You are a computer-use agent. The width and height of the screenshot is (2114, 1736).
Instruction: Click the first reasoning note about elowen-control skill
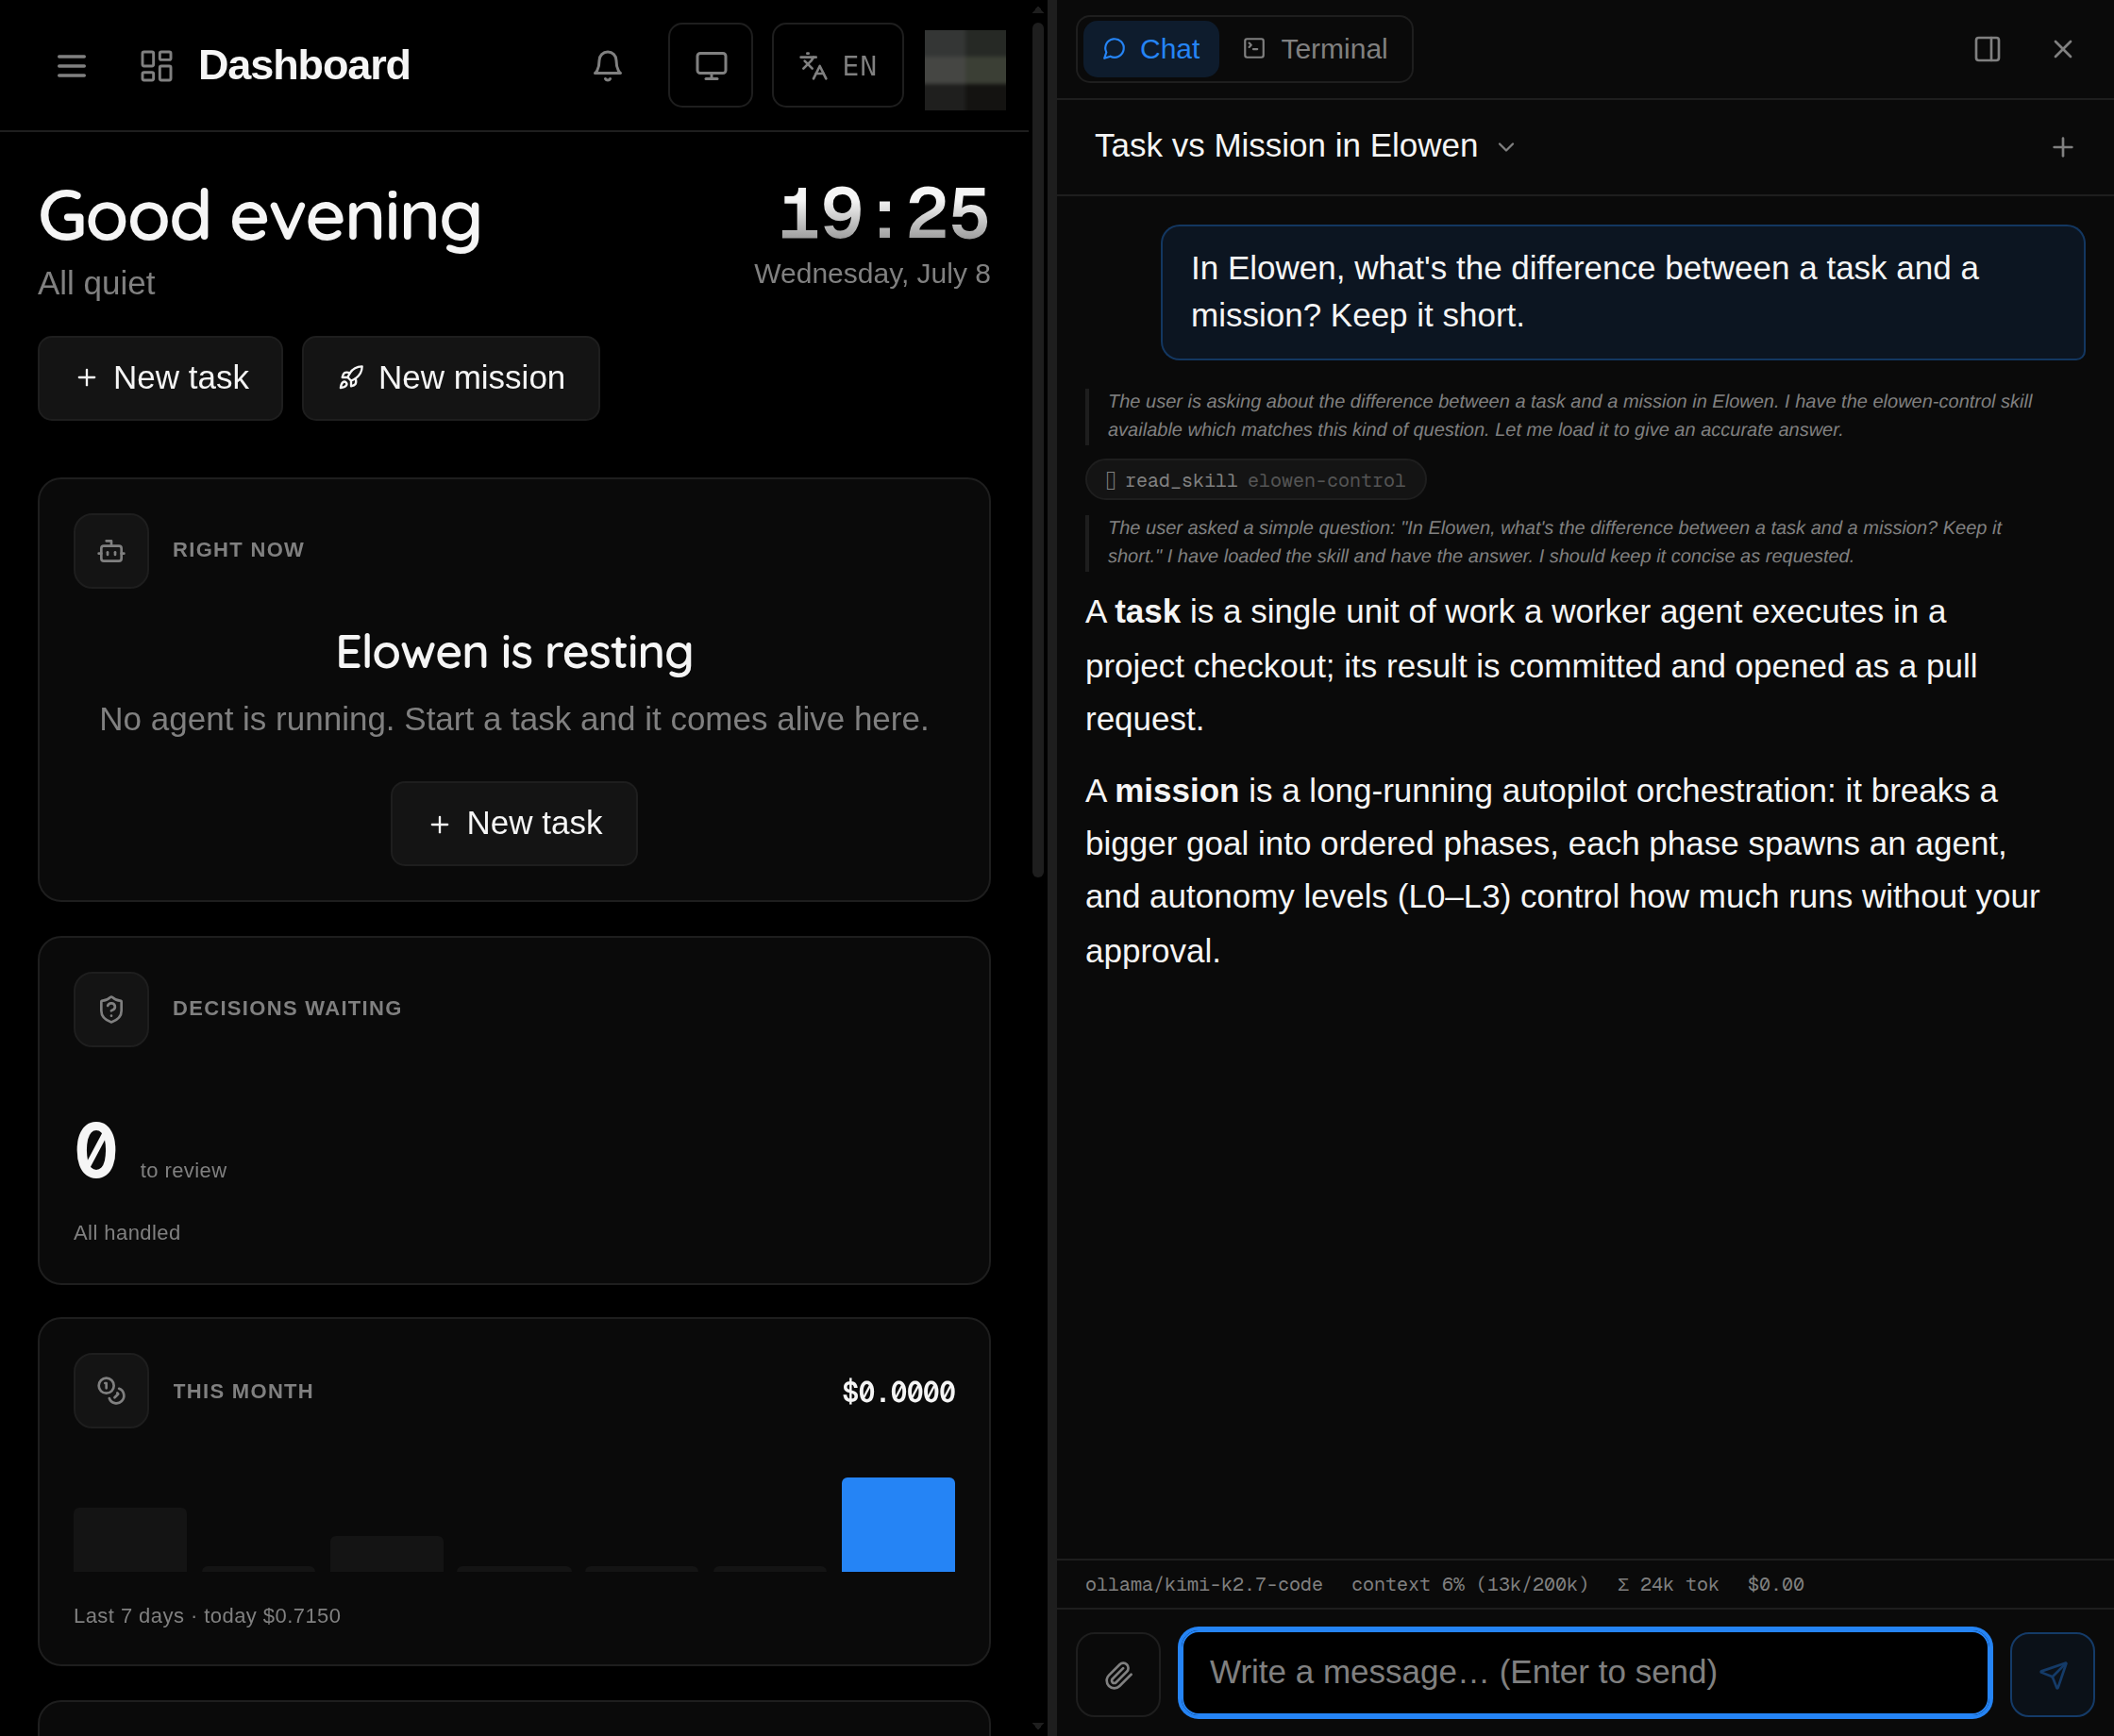click(1570, 415)
